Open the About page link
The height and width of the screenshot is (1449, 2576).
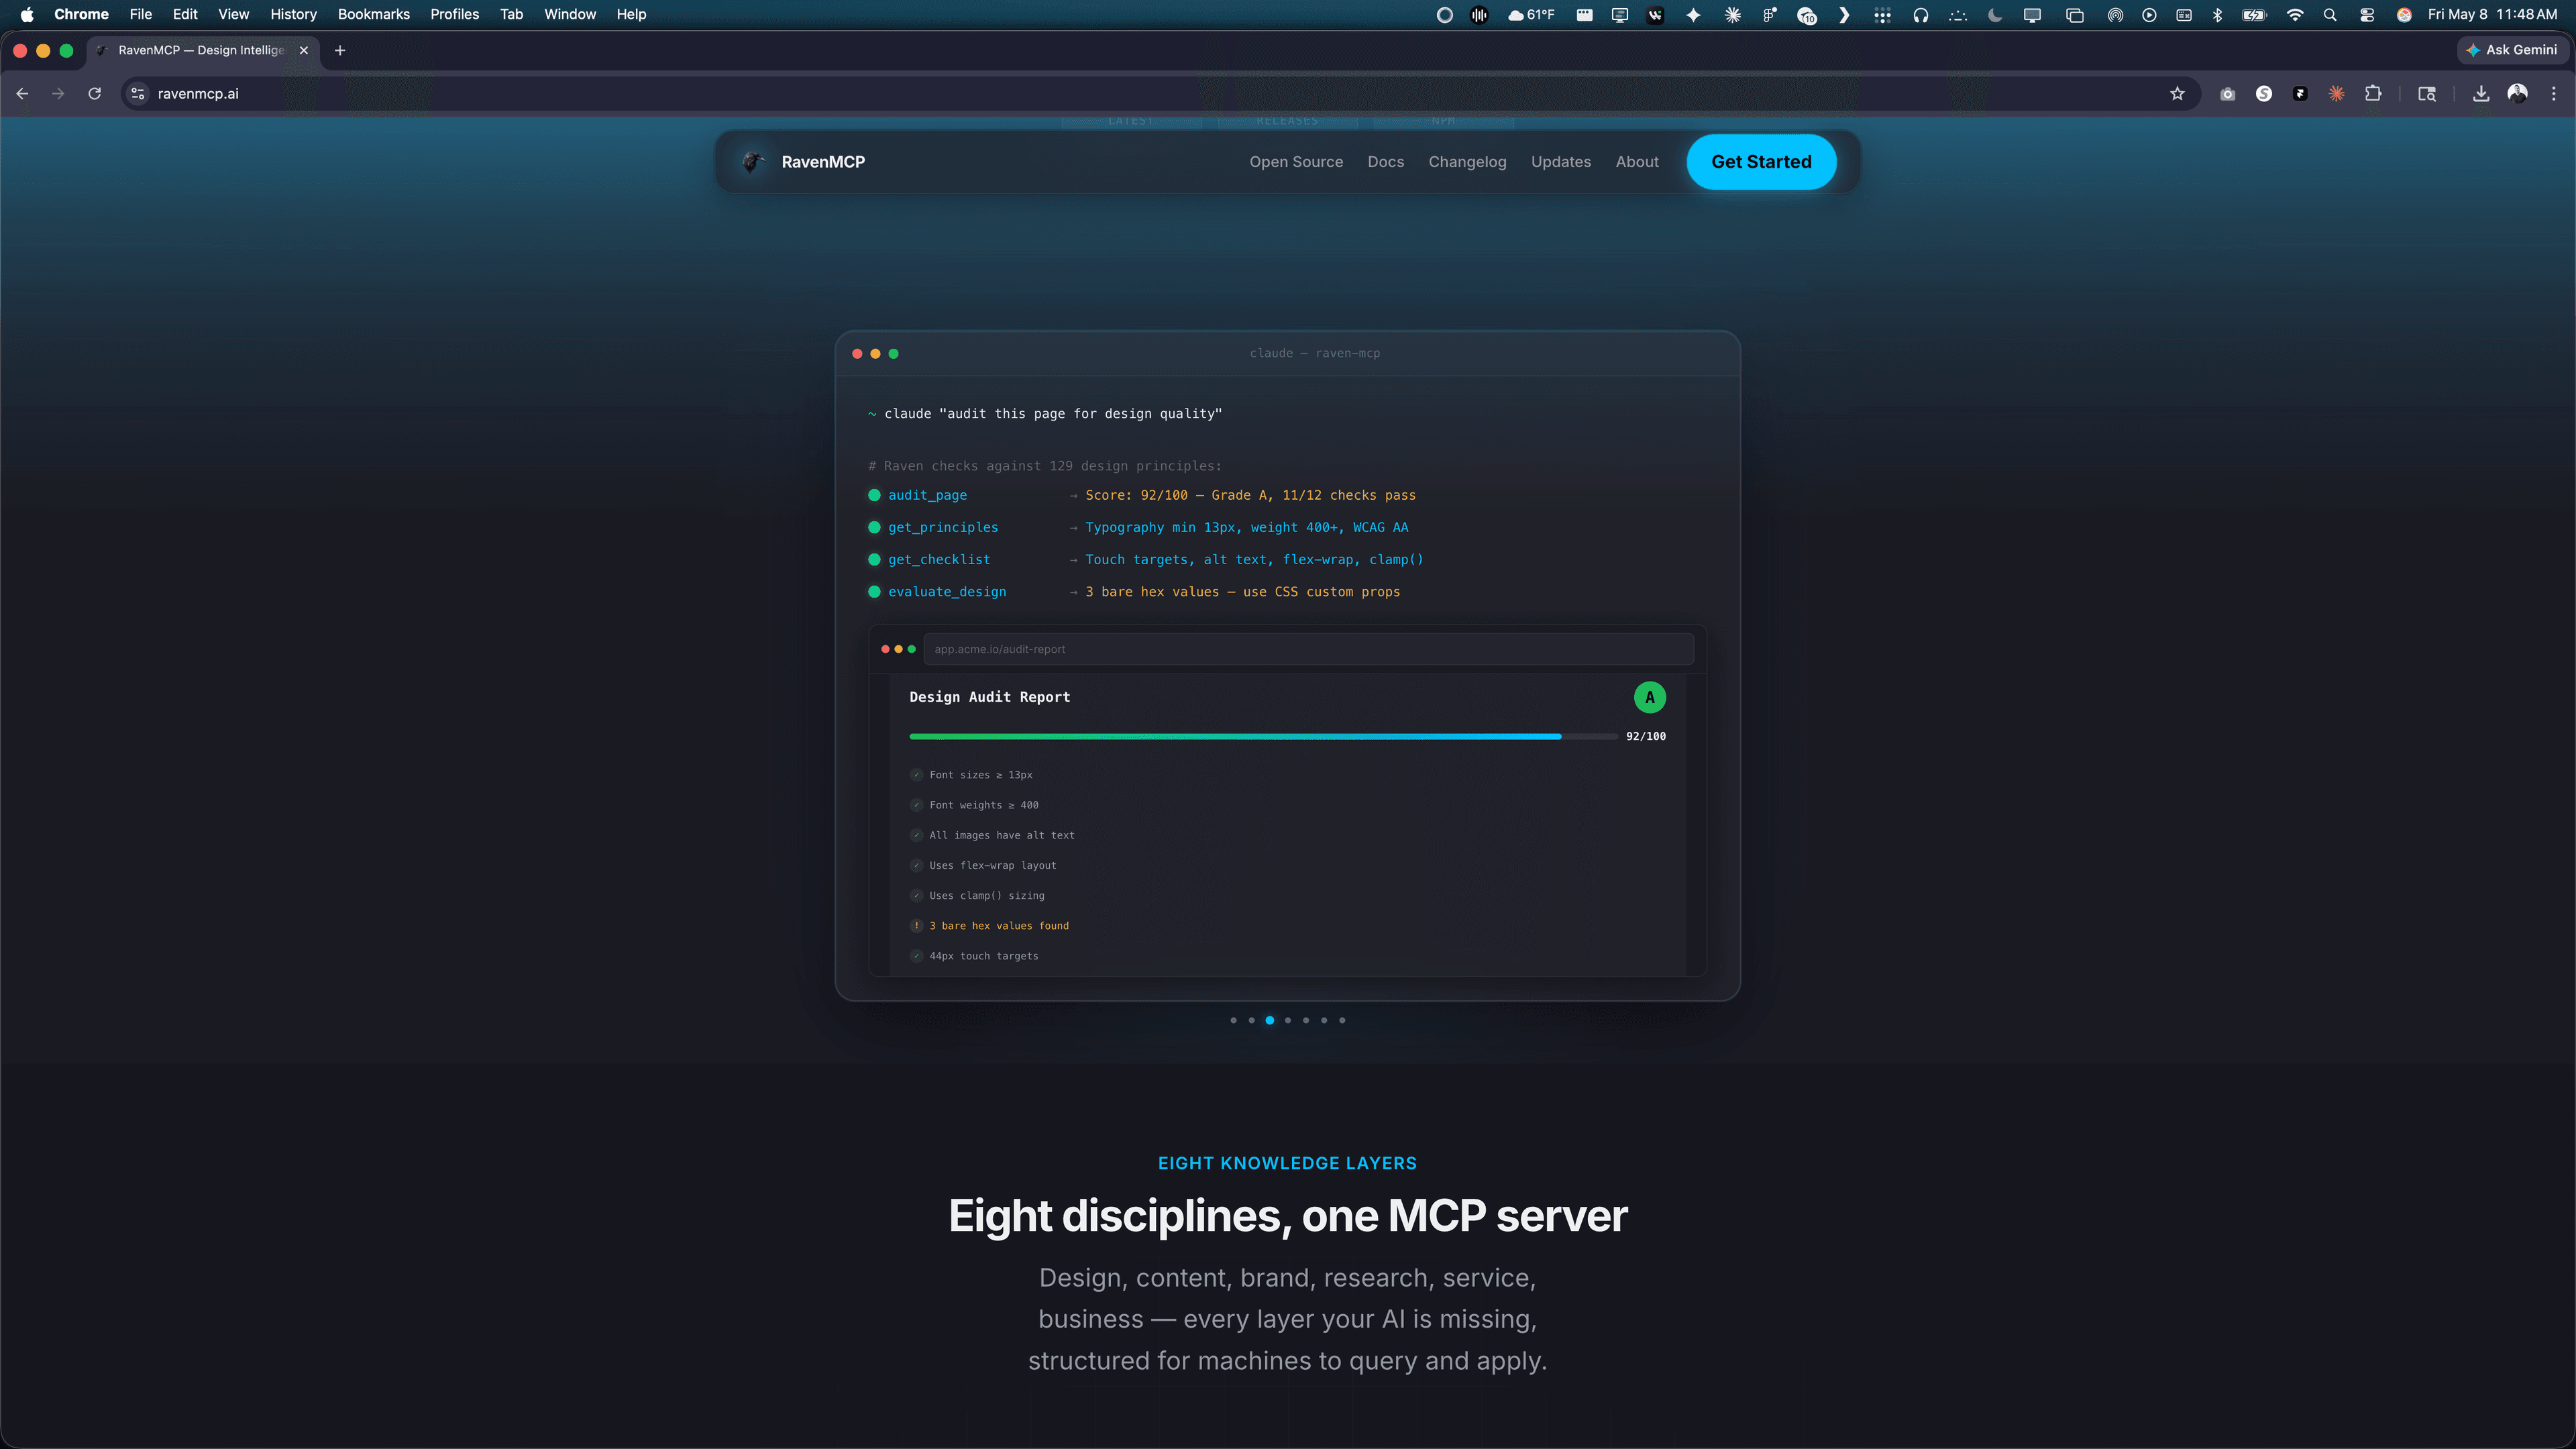coord(1637,162)
